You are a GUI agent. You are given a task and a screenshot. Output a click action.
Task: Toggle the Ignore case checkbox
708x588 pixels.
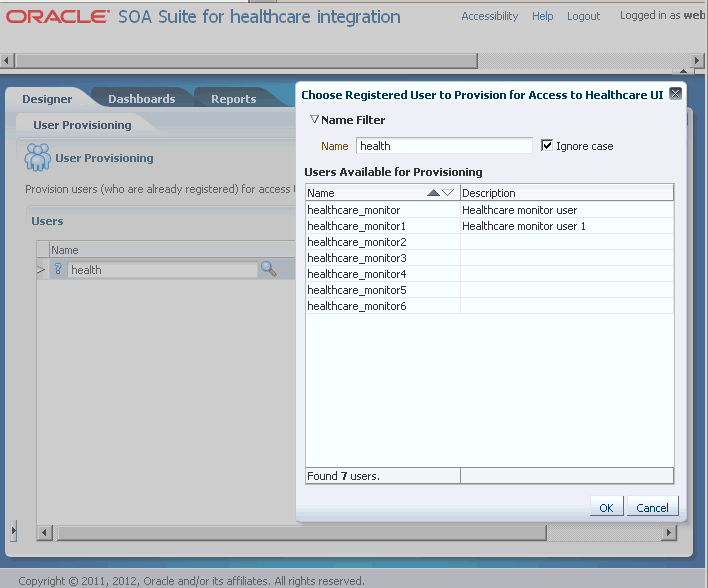point(547,145)
